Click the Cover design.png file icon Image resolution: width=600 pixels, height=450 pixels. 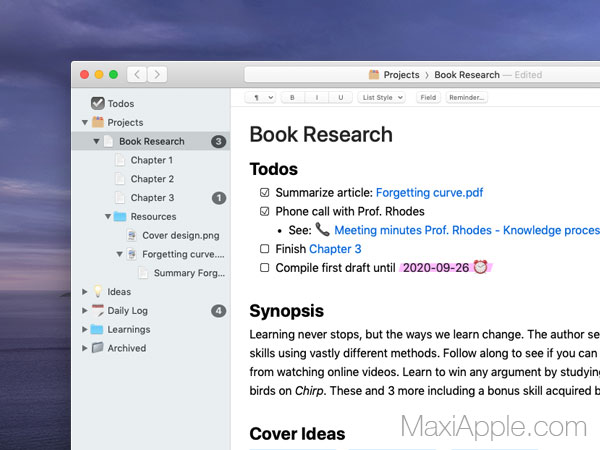(x=132, y=235)
